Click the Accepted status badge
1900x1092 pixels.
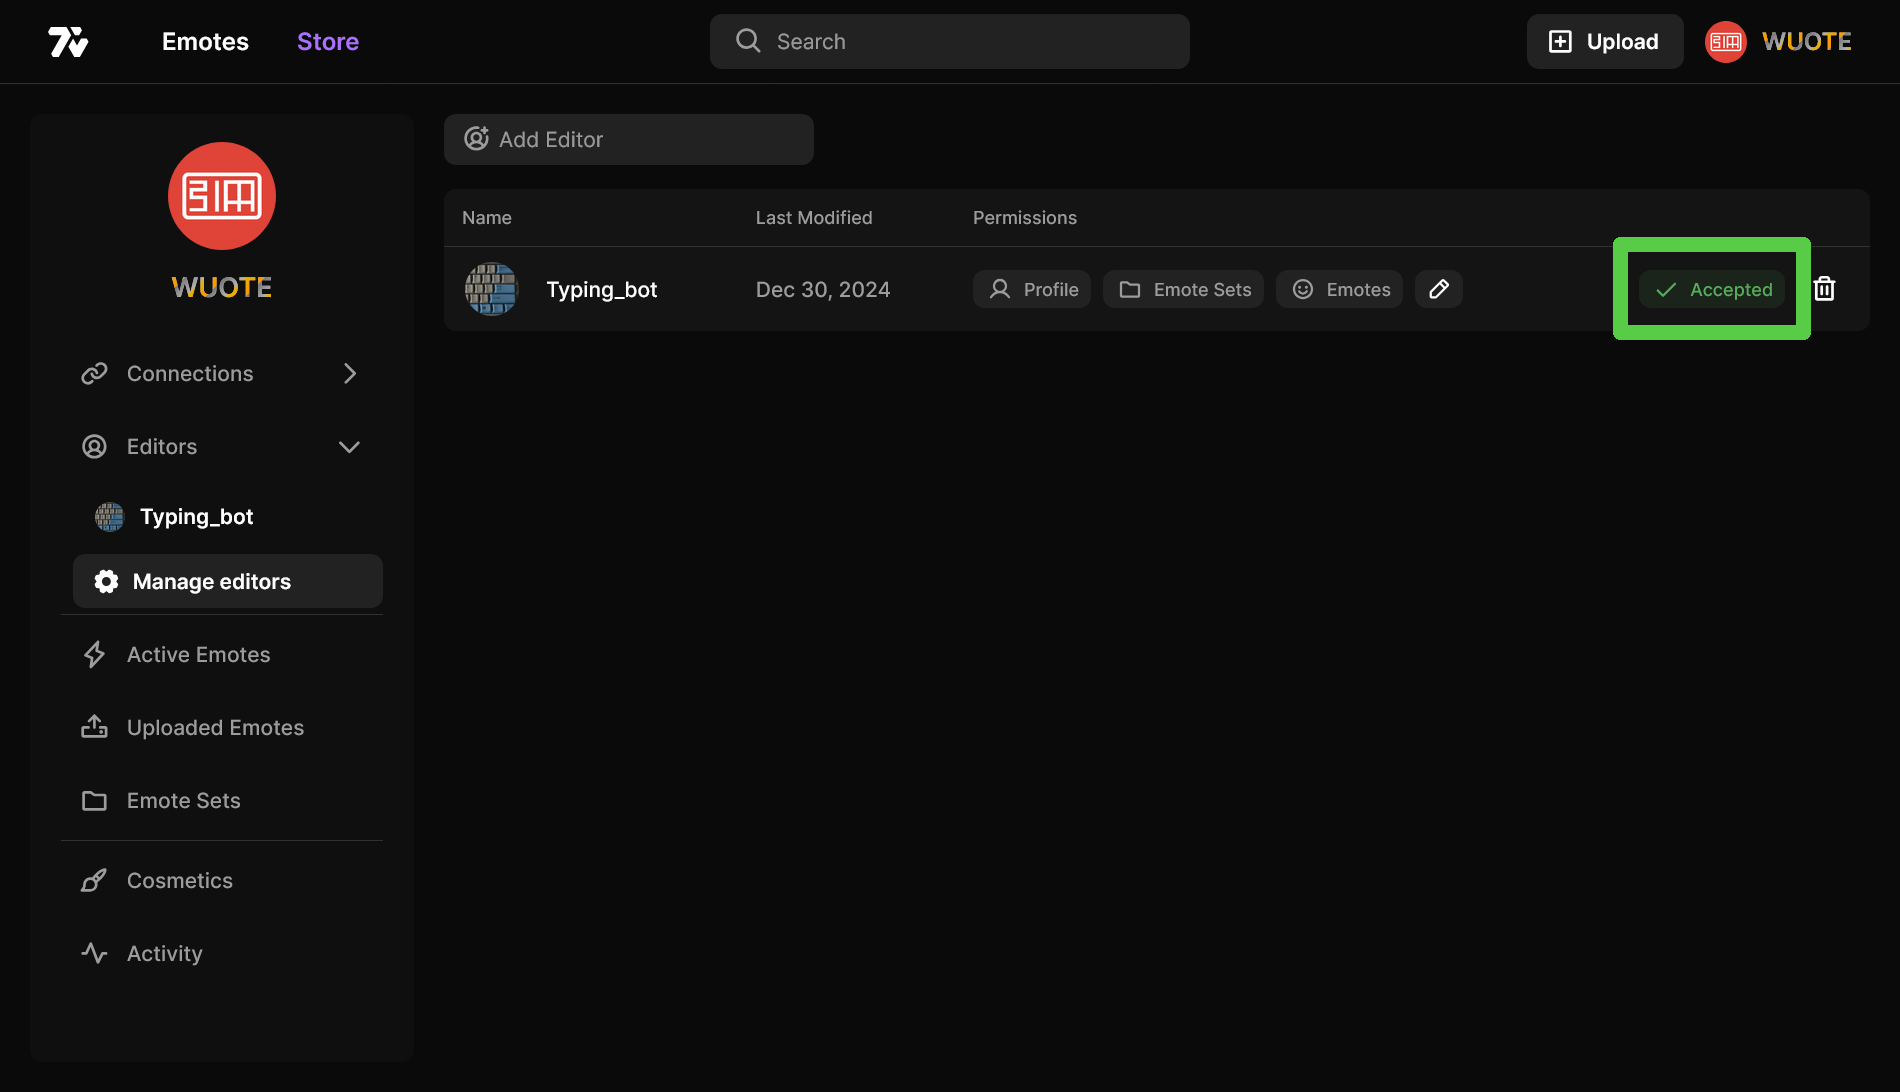click(1712, 289)
